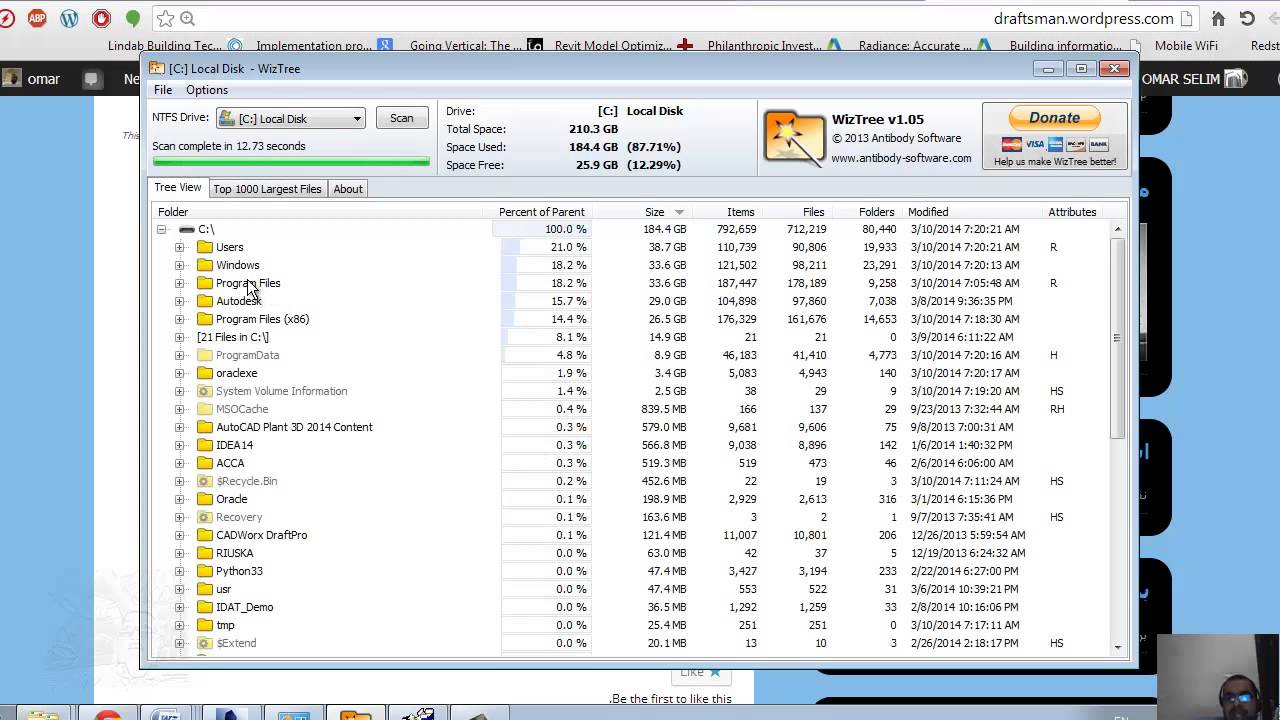The width and height of the screenshot is (1280, 720).
Task: Click the CADWorx DraftPro folder icon
Action: 205,535
